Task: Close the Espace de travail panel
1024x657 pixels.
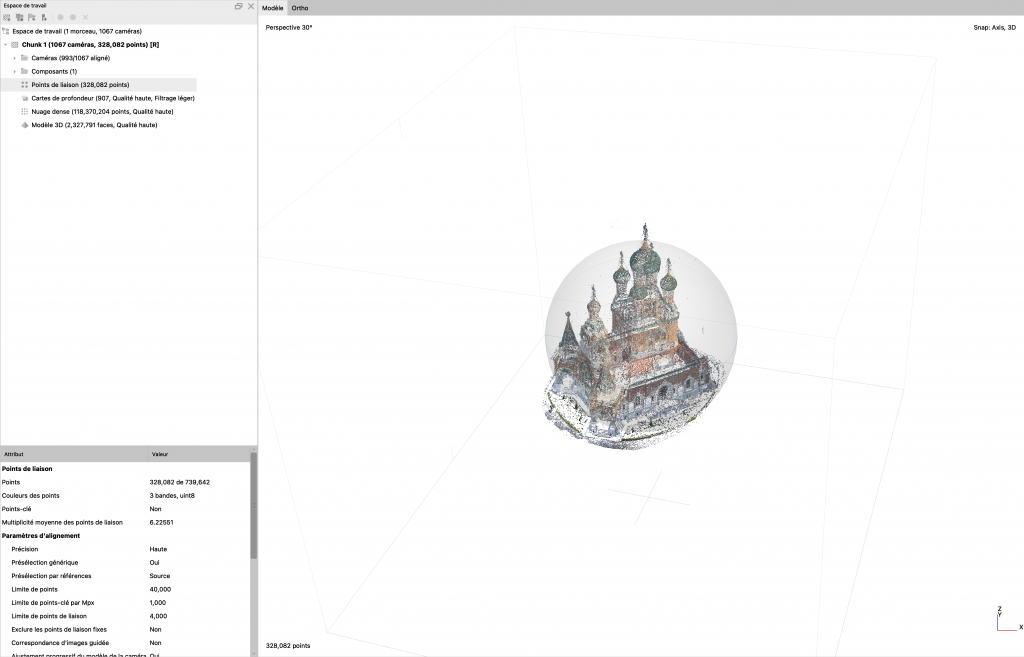Action: 251,6
